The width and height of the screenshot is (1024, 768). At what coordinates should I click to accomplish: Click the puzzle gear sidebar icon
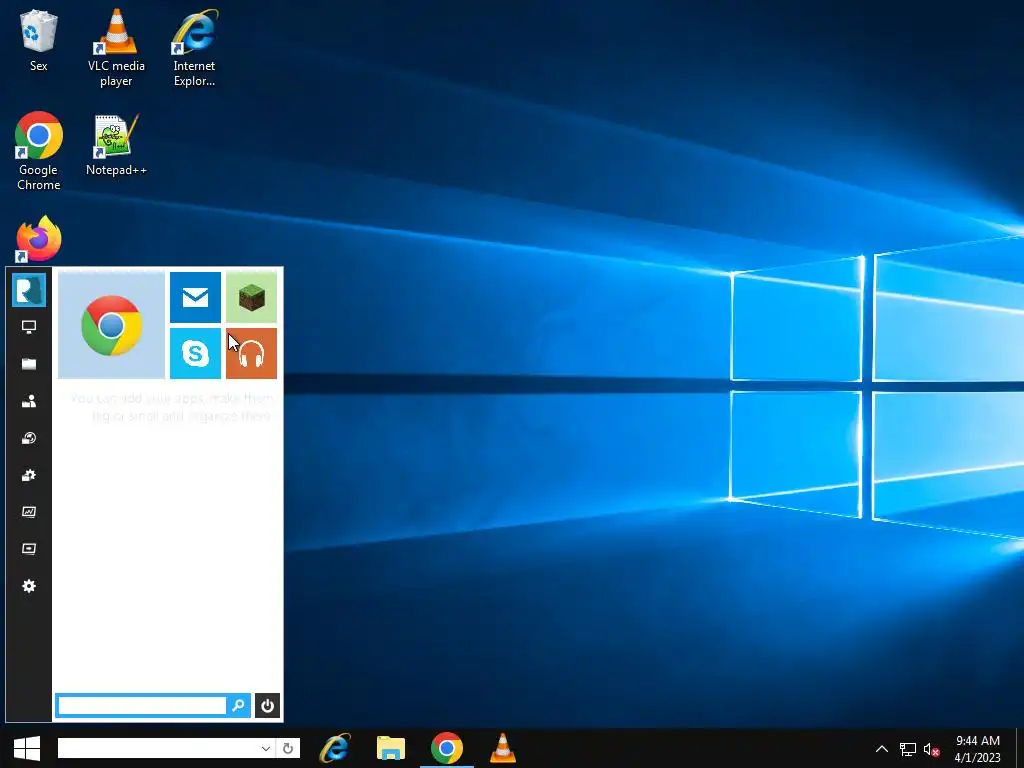point(29,475)
